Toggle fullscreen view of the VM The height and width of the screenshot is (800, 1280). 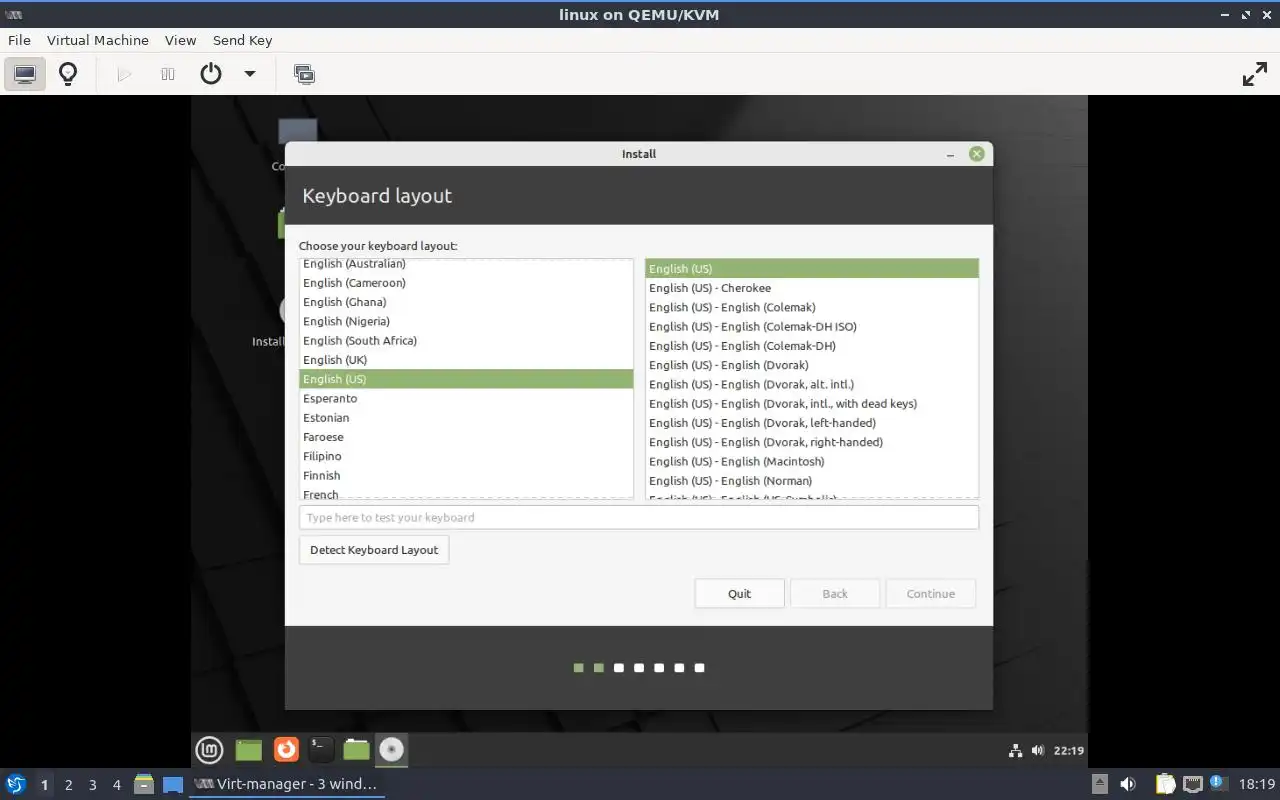(1254, 74)
